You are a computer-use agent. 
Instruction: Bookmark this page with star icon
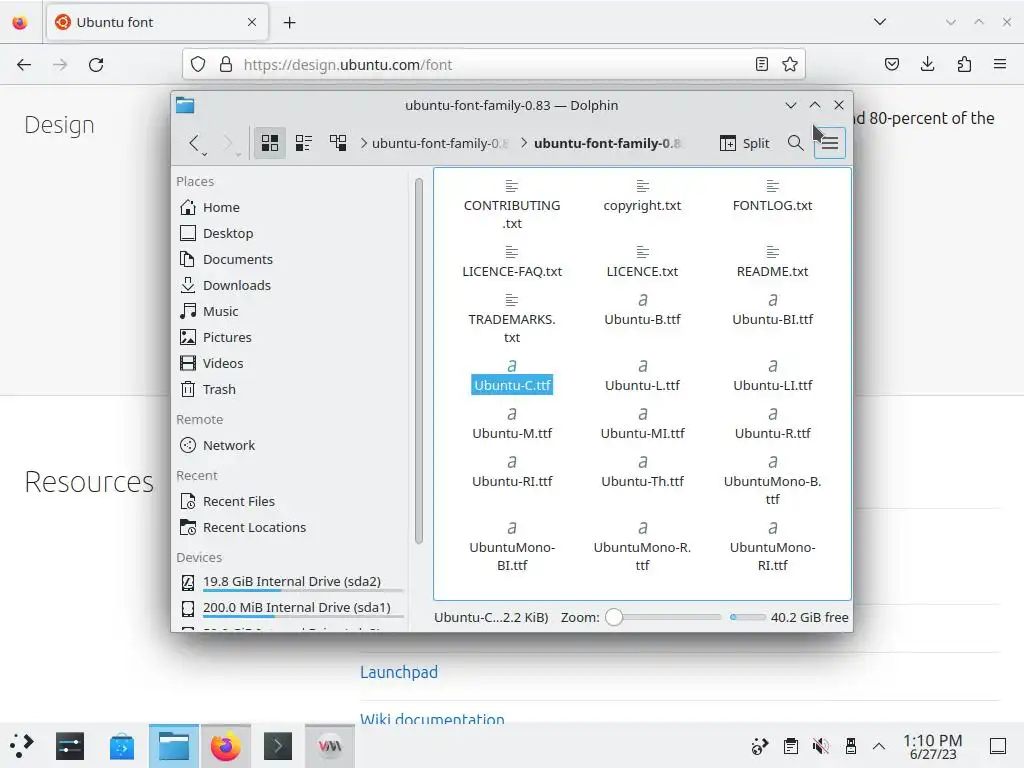pos(790,64)
